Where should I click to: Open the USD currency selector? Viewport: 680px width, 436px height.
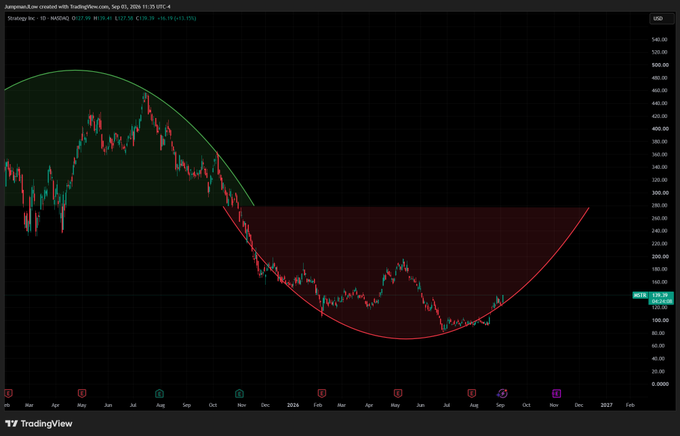(x=661, y=19)
